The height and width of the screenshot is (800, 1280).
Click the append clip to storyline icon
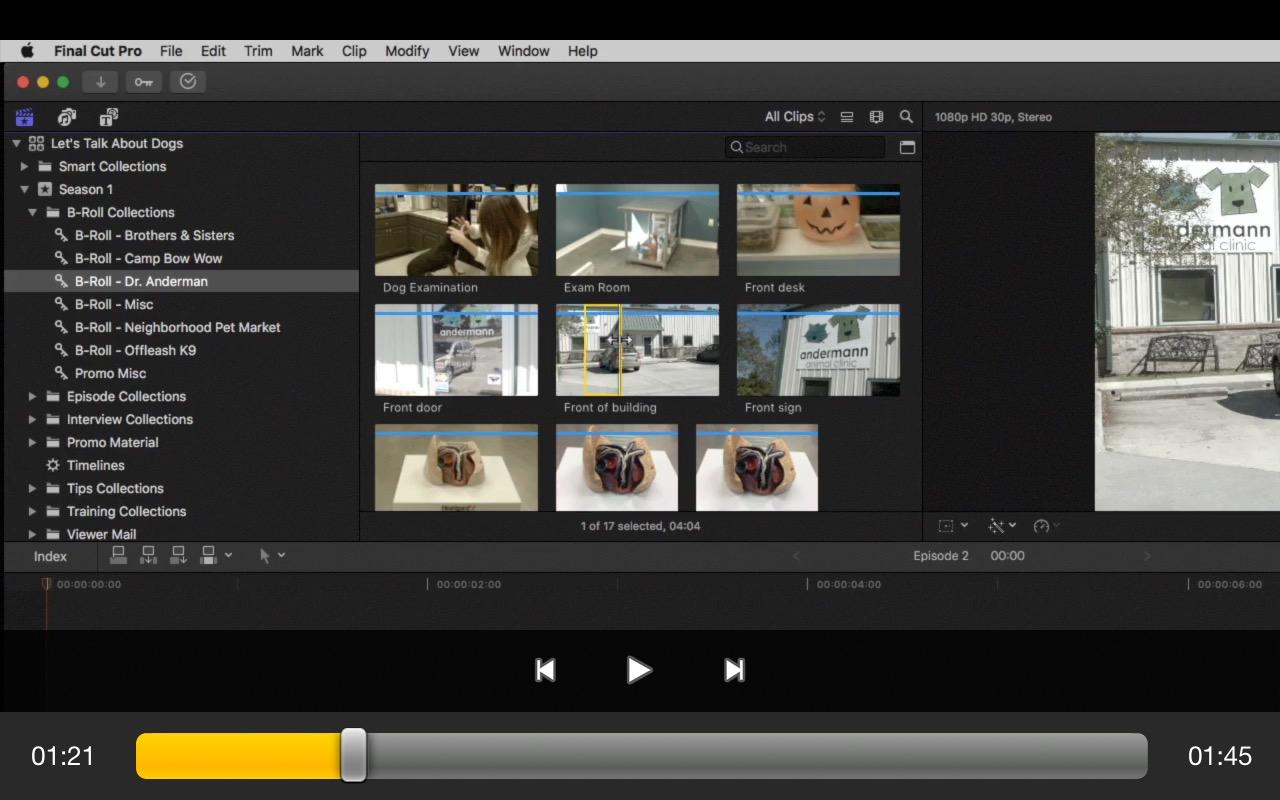(179, 555)
